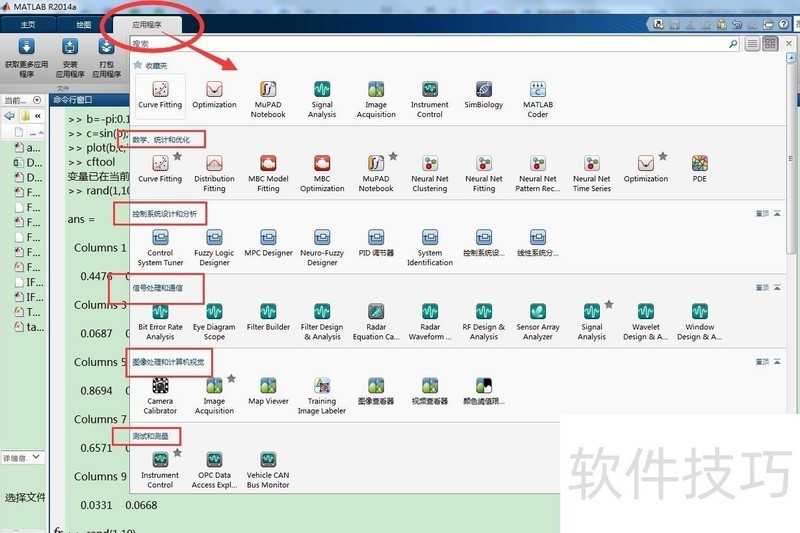Open OPC Data Access Explorer app

coord(214,470)
